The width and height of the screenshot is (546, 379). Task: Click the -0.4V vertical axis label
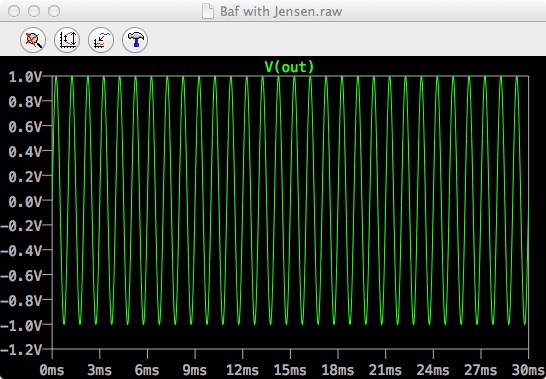[x=21, y=251]
